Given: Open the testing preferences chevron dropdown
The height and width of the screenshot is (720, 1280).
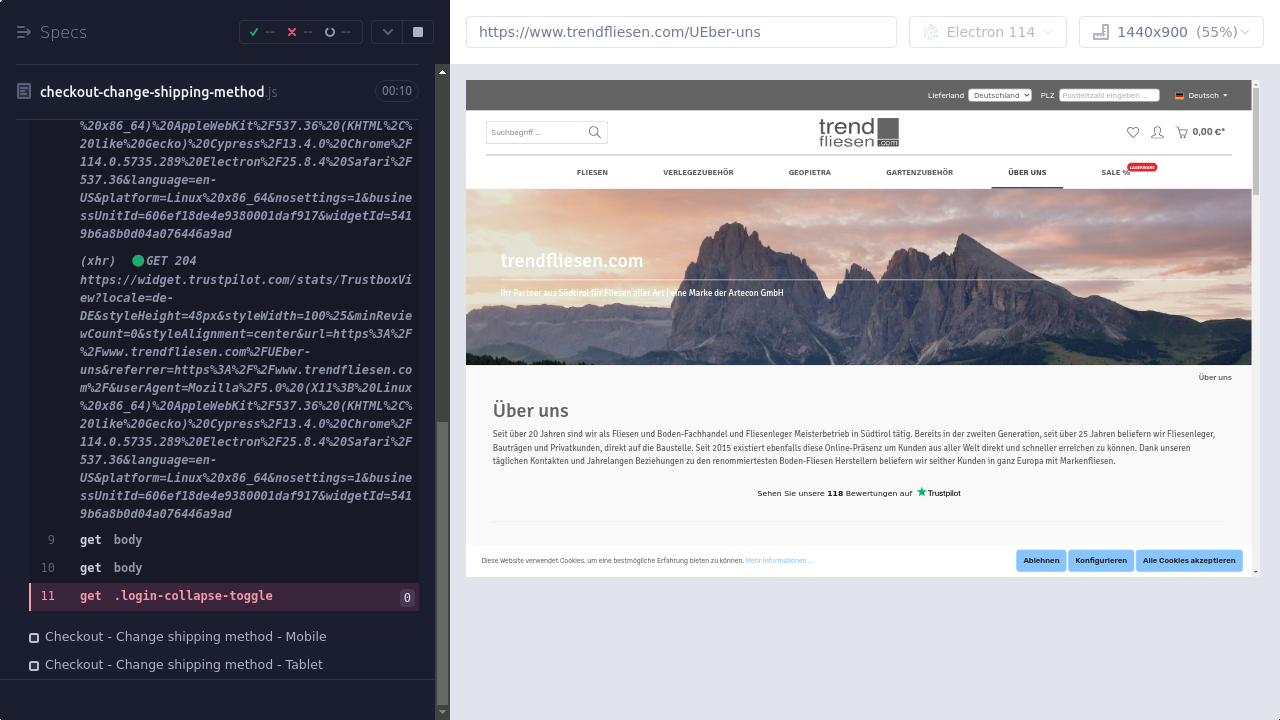Looking at the screenshot, I should pos(387,32).
